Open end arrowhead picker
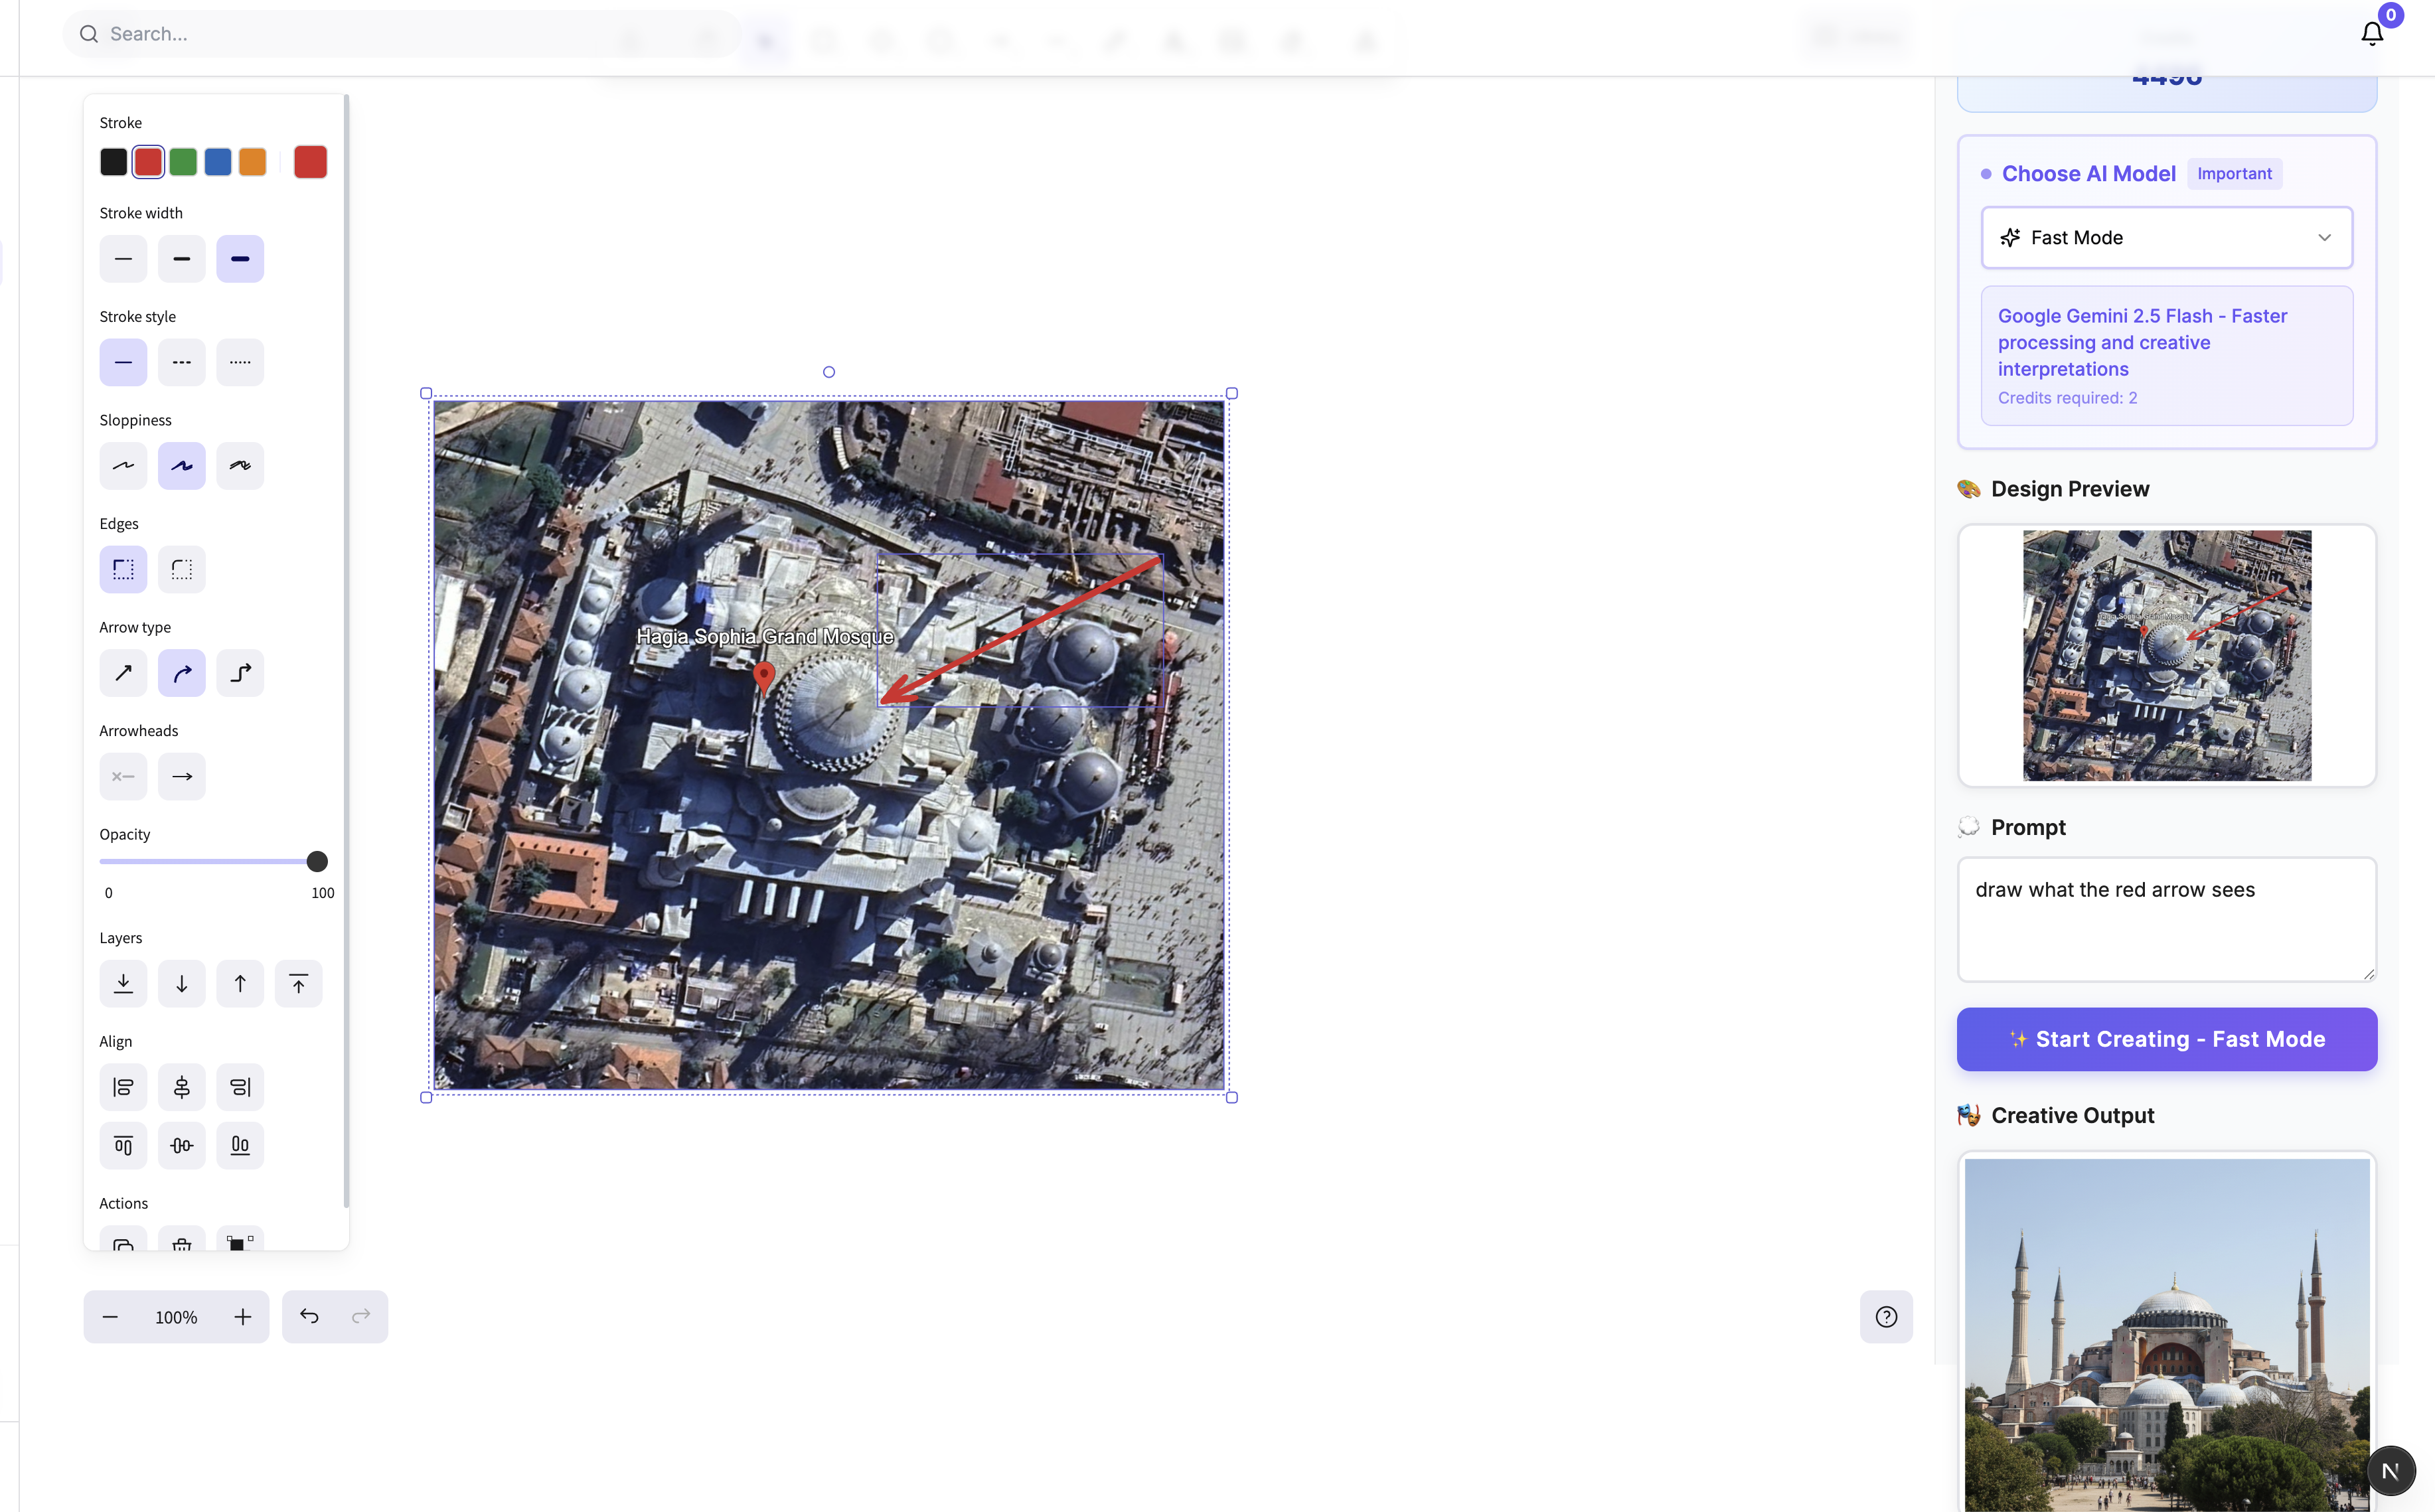Viewport: 2435px width, 1512px height. pos(181,776)
